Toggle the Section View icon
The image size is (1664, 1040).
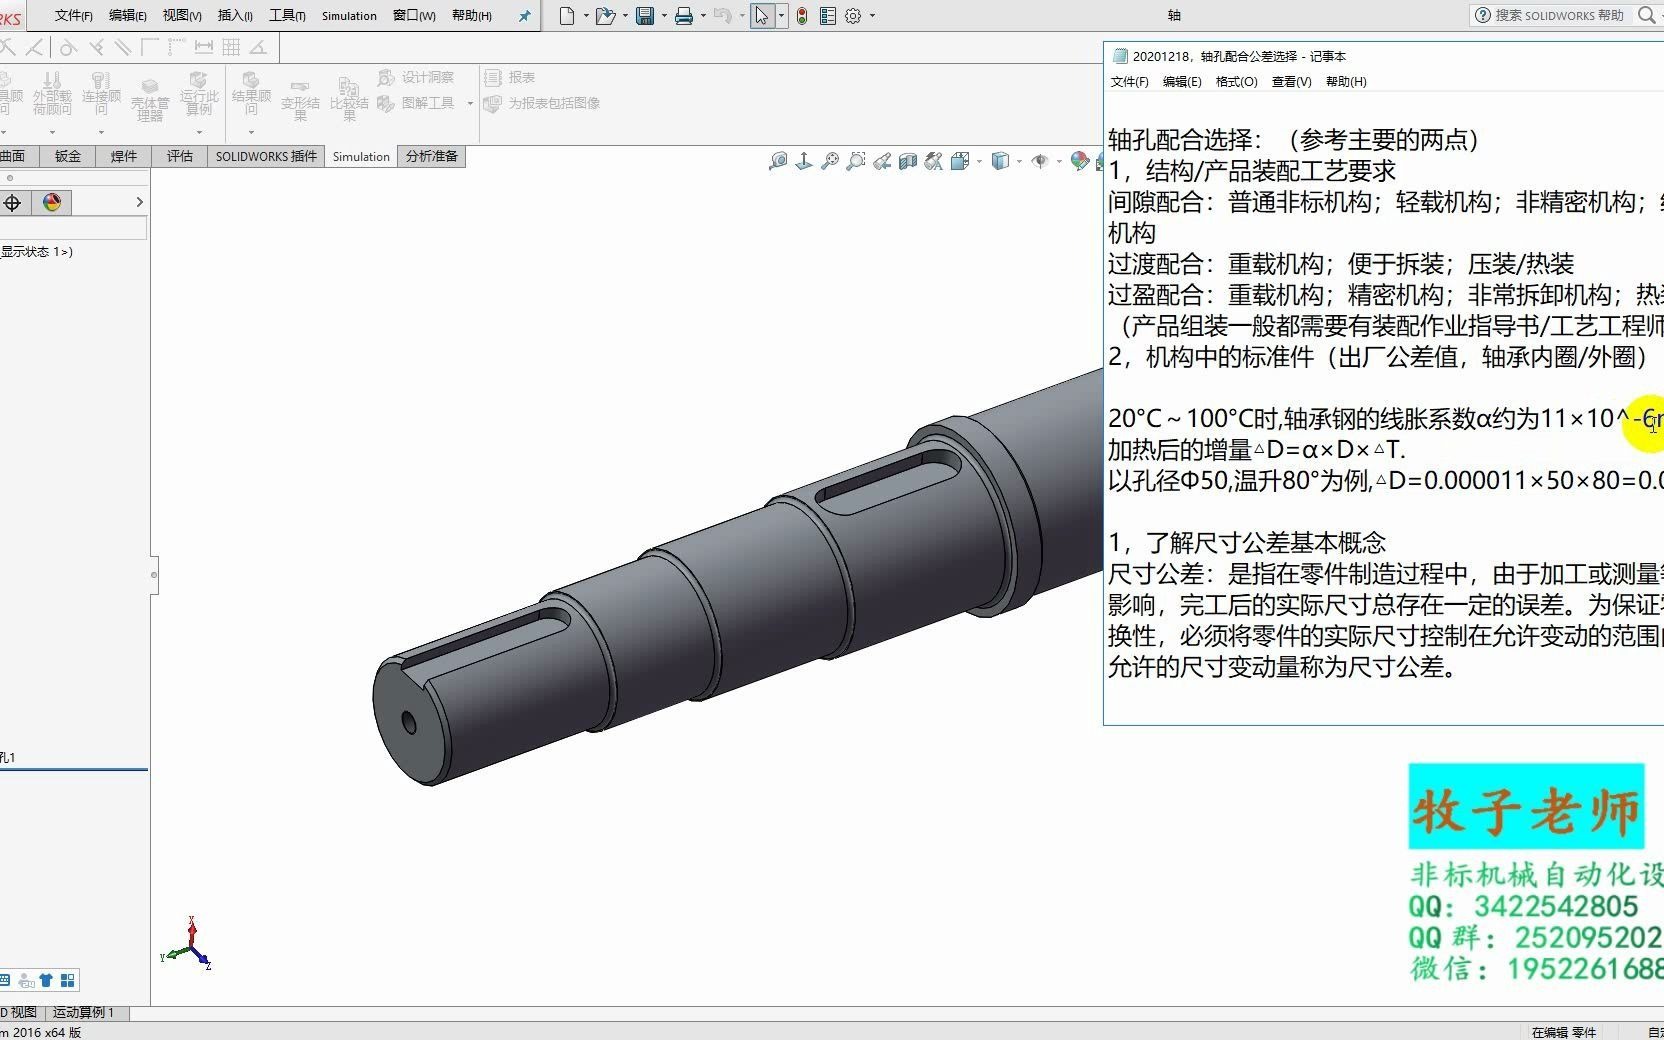[908, 161]
